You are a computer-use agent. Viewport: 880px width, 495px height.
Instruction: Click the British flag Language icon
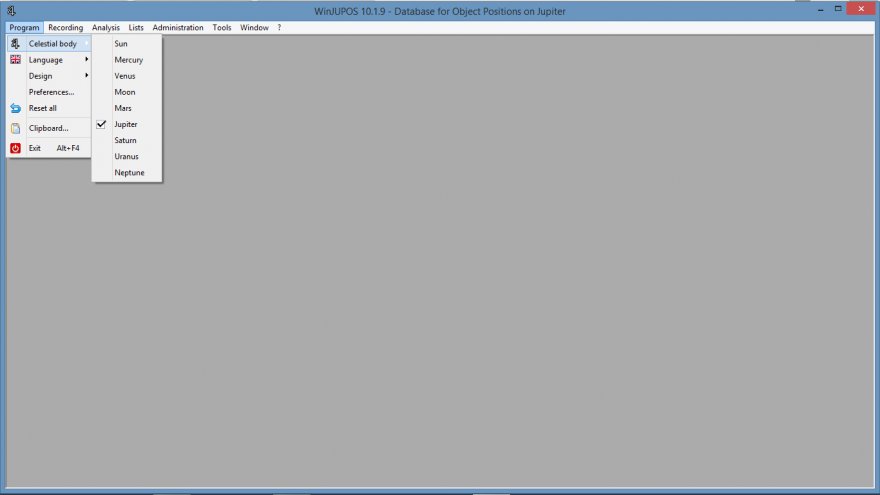coord(15,59)
